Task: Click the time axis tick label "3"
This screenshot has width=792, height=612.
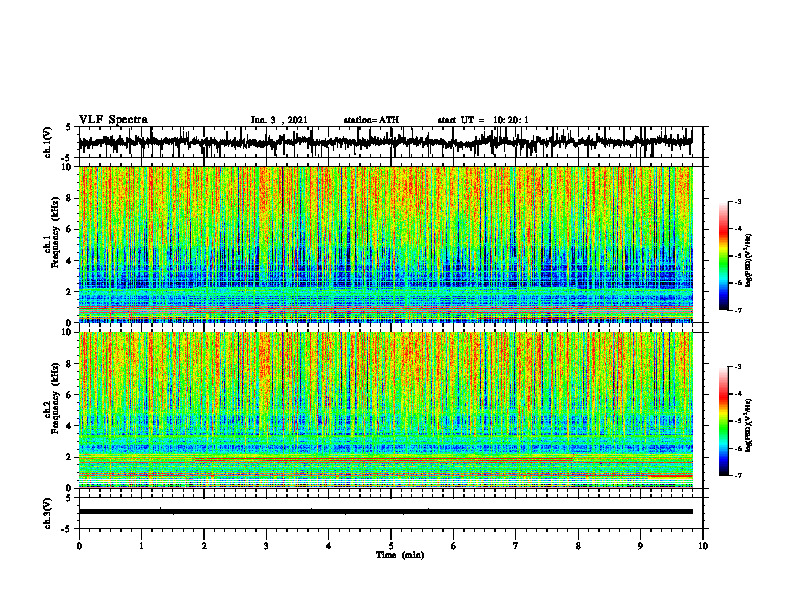Action: 266,546
